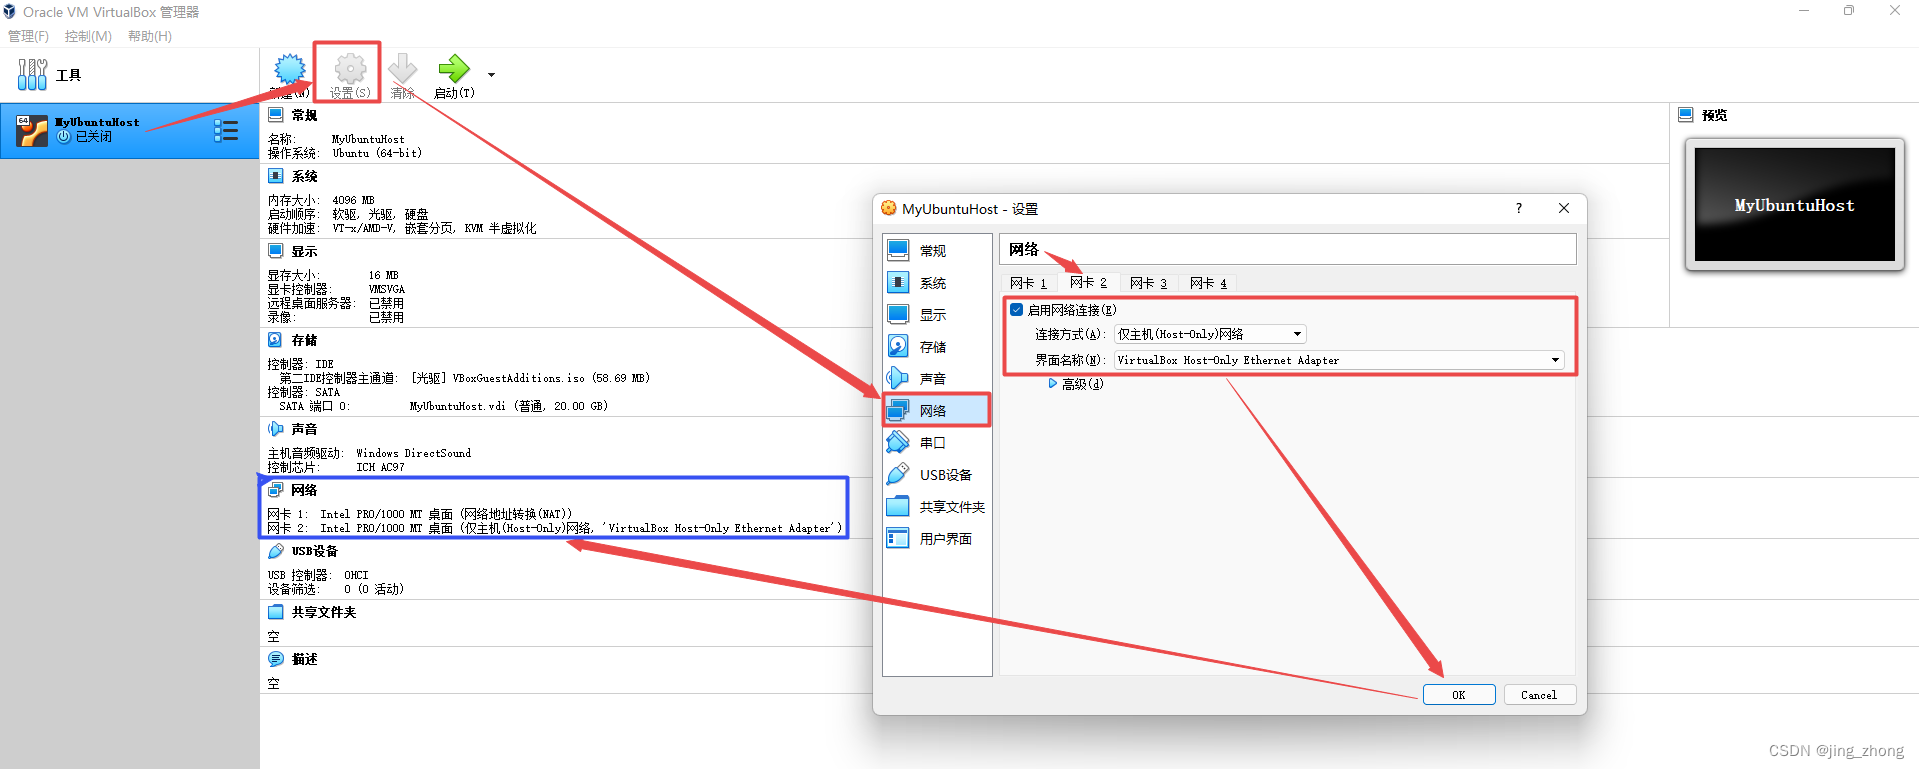Click the MyUbuntuHost.vdi storage entry text
The height and width of the screenshot is (769, 1919).
click(509, 406)
